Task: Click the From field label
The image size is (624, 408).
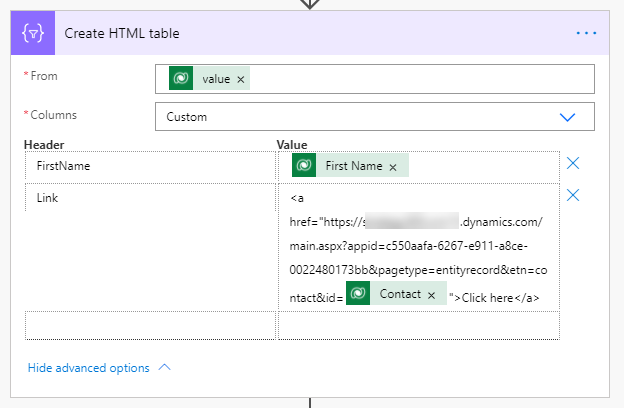Action: point(44,76)
